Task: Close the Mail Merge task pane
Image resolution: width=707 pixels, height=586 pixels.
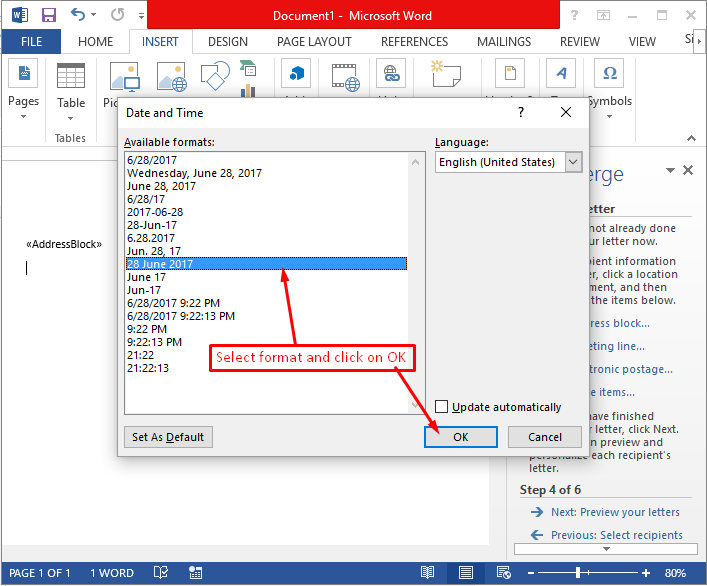Action: (688, 170)
